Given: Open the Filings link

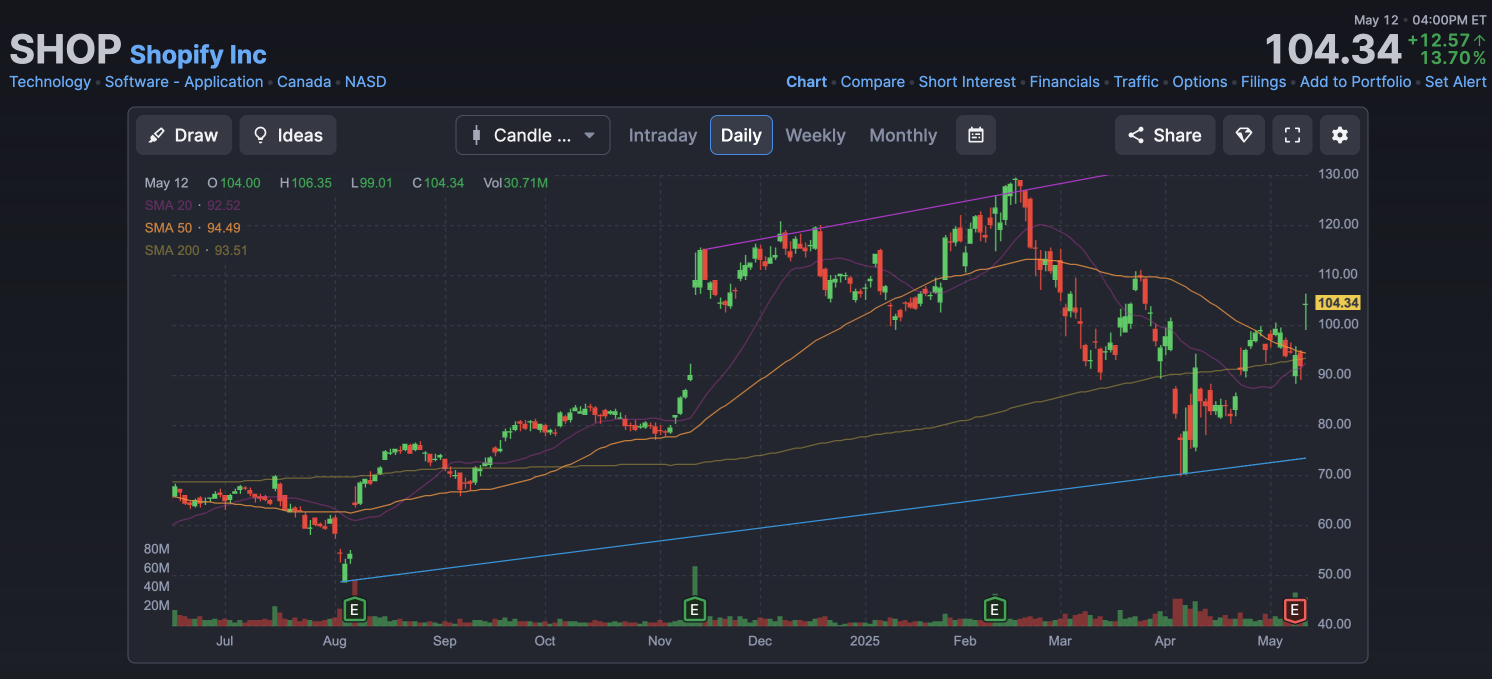Looking at the screenshot, I should click(x=1264, y=82).
